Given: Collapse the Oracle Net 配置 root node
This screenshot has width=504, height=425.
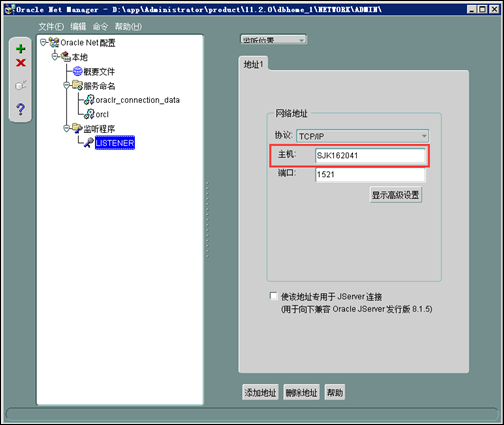Looking at the screenshot, I should [x=43, y=42].
